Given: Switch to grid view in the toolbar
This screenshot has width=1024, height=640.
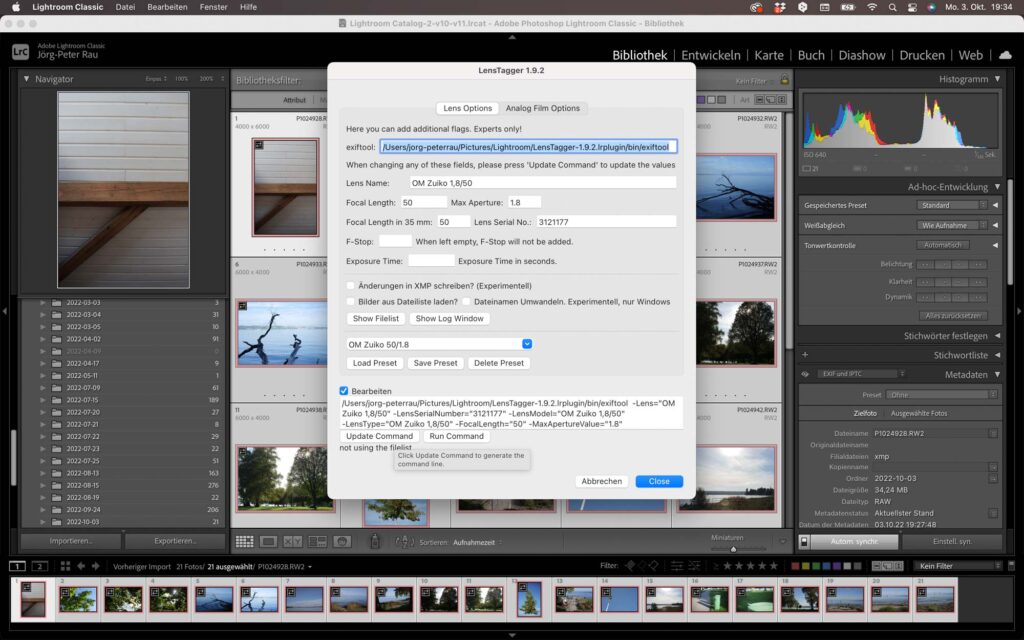Looking at the screenshot, I should coord(244,542).
